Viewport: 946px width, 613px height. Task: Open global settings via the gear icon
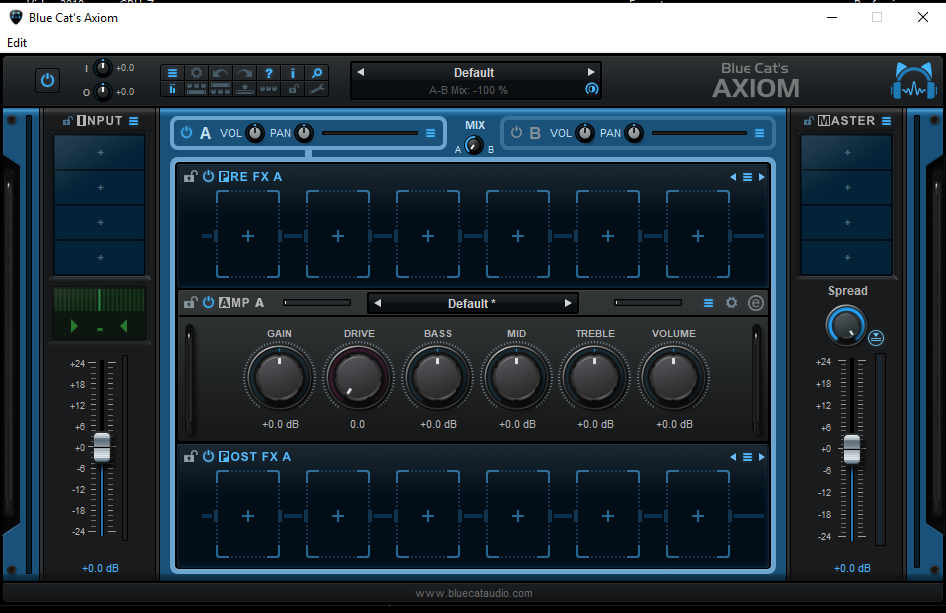pos(196,73)
